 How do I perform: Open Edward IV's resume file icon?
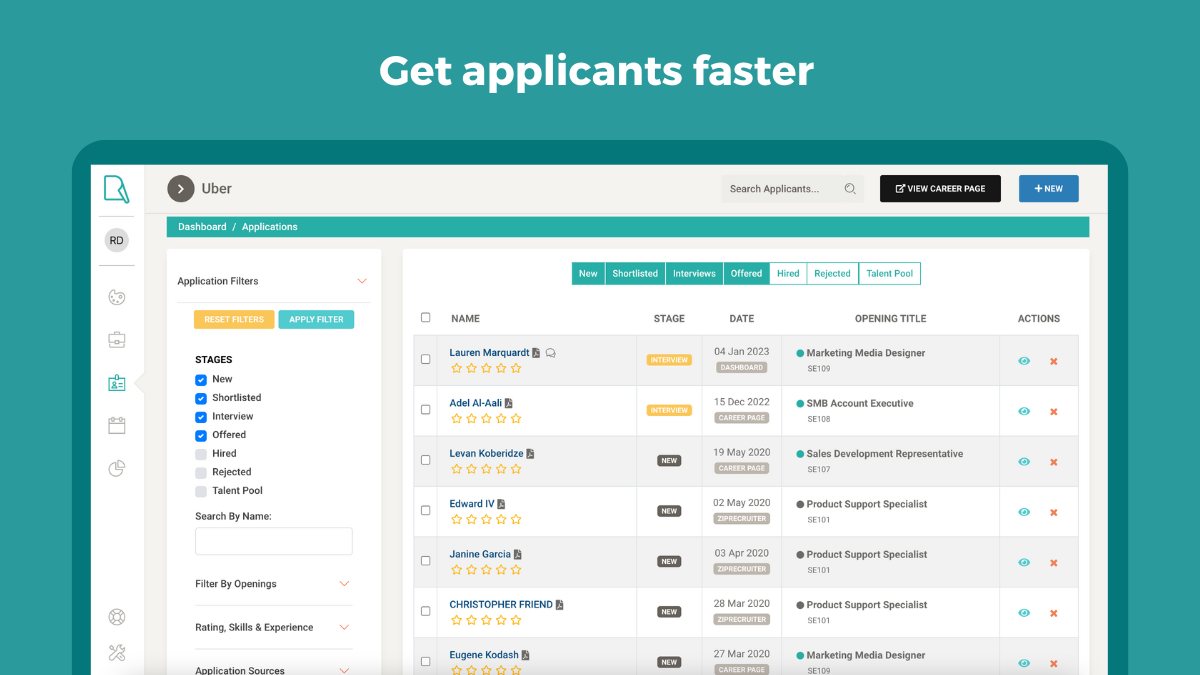click(501, 504)
